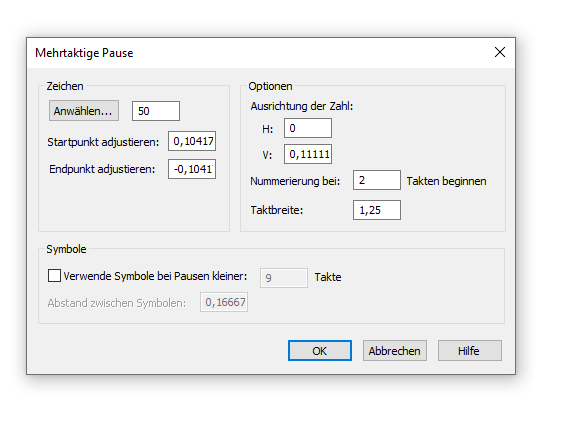Click the Verwende Symbole bei Pausen kleiner label
This screenshot has width=573, height=435.
click(155, 276)
